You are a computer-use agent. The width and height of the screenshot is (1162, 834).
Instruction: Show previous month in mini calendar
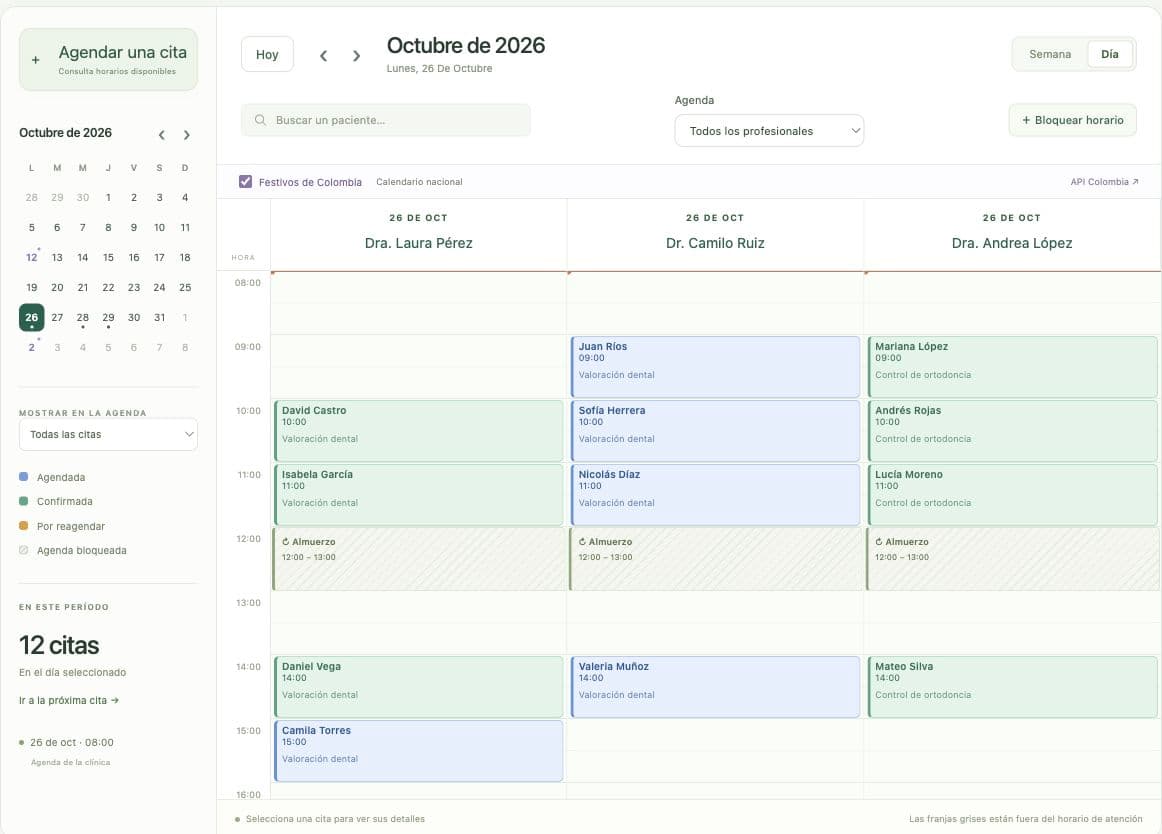162,135
